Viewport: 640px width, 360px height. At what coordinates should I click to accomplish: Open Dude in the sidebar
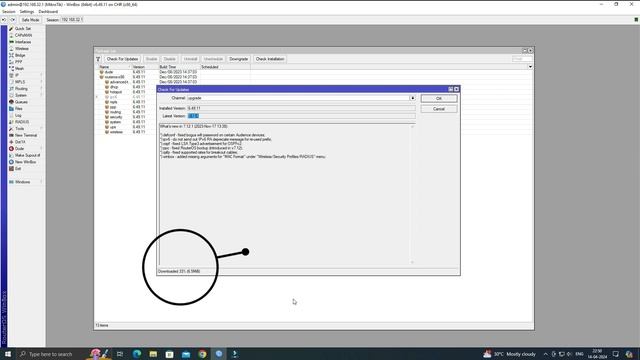pyautogui.click(x=19, y=149)
